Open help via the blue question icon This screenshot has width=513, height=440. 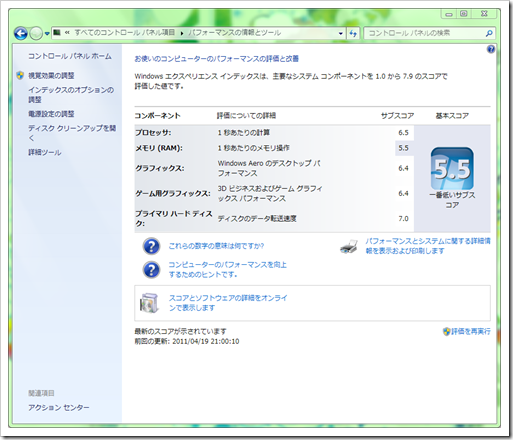pos(491,49)
